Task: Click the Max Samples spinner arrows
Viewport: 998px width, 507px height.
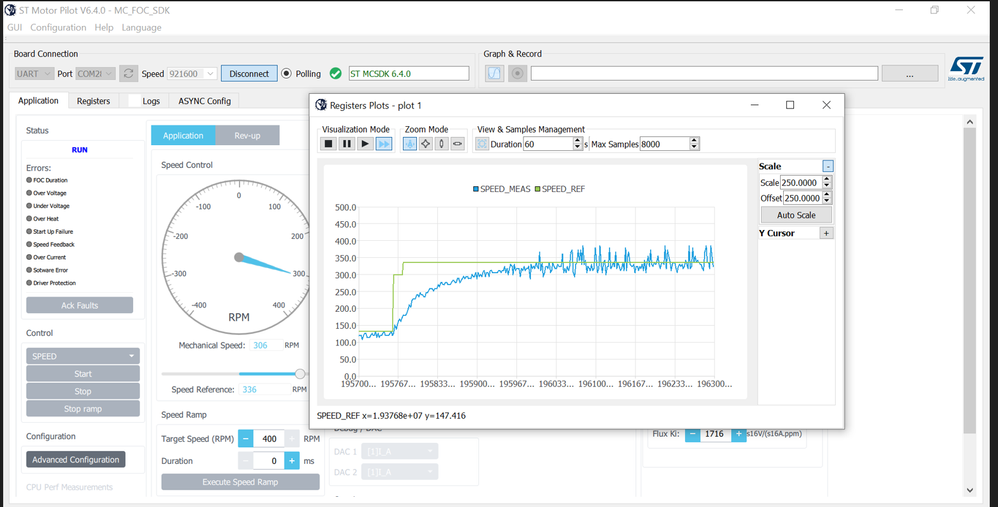Action: [x=694, y=144]
